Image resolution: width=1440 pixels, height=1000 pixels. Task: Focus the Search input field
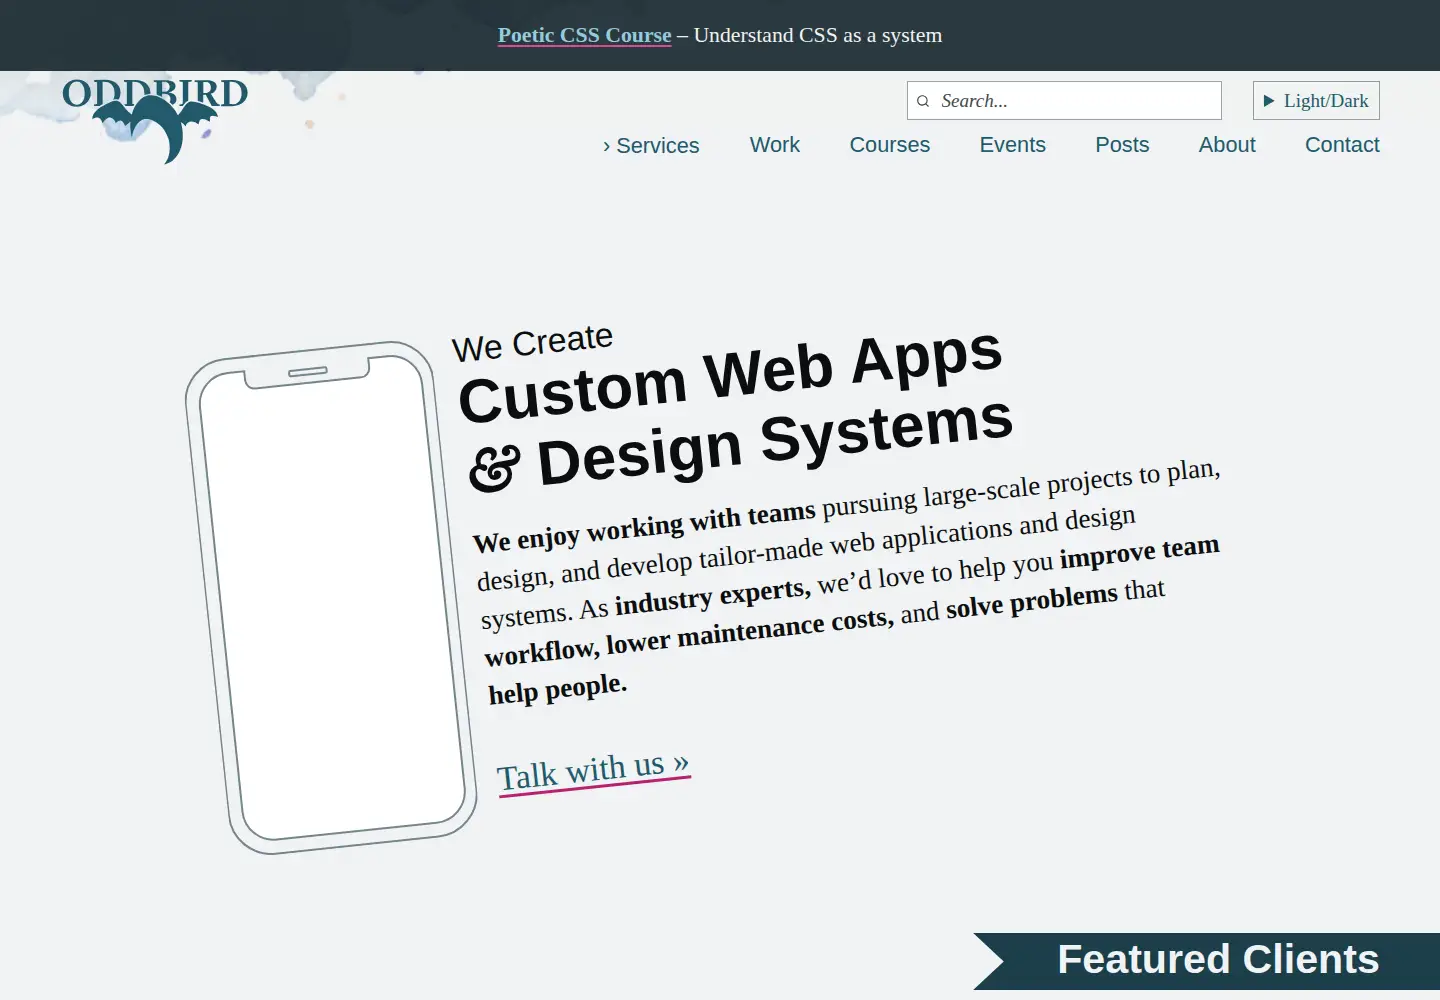tap(1064, 101)
